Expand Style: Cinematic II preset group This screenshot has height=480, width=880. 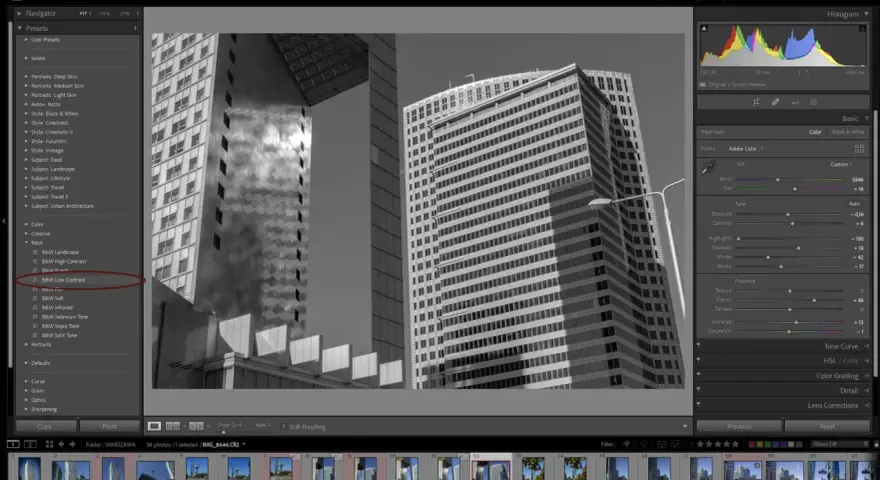tap(26, 132)
